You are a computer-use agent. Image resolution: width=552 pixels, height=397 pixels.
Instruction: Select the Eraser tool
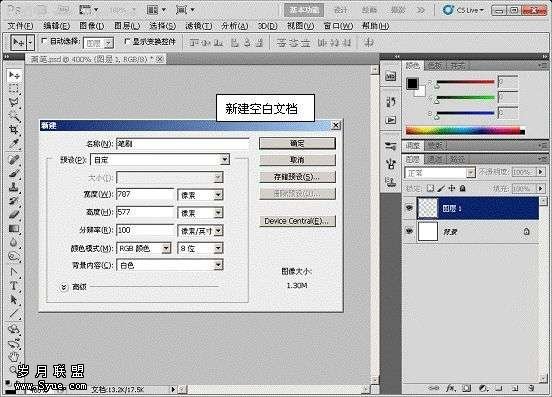pyautogui.click(x=14, y=214)
